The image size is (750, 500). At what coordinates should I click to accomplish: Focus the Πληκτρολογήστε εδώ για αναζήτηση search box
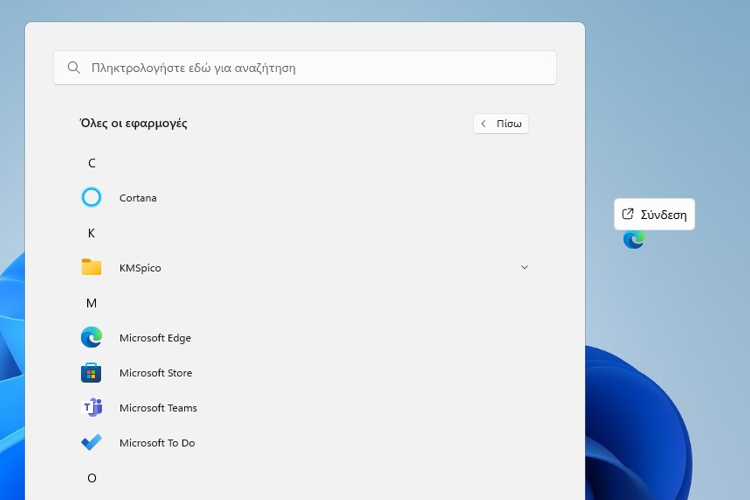pos(305,67)
